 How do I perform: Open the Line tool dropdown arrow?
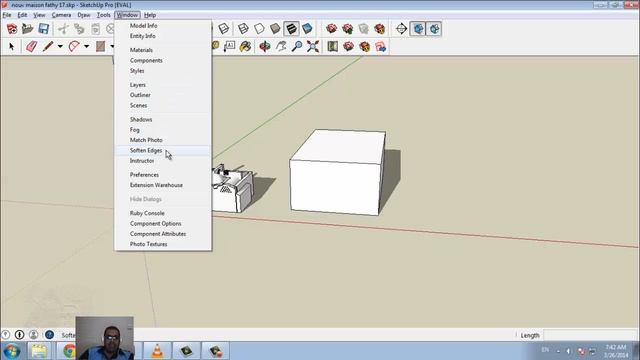click(x=60, y=47)
